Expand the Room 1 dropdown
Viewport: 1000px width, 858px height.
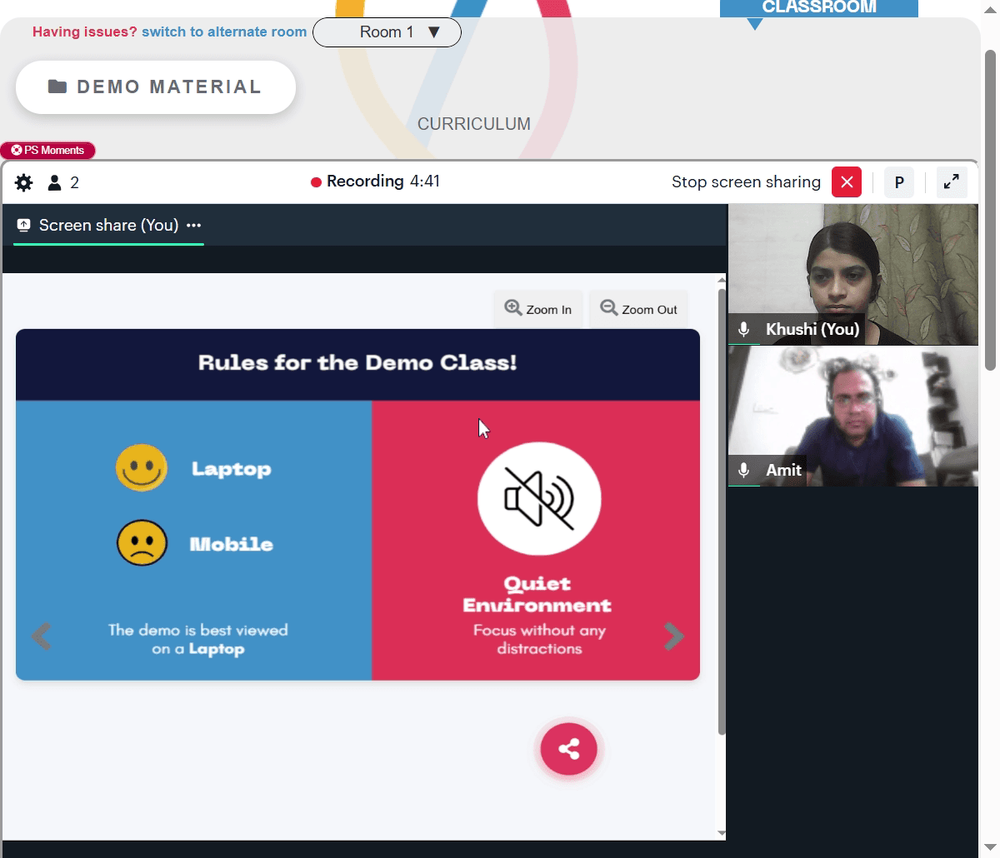tap(387, 32)
